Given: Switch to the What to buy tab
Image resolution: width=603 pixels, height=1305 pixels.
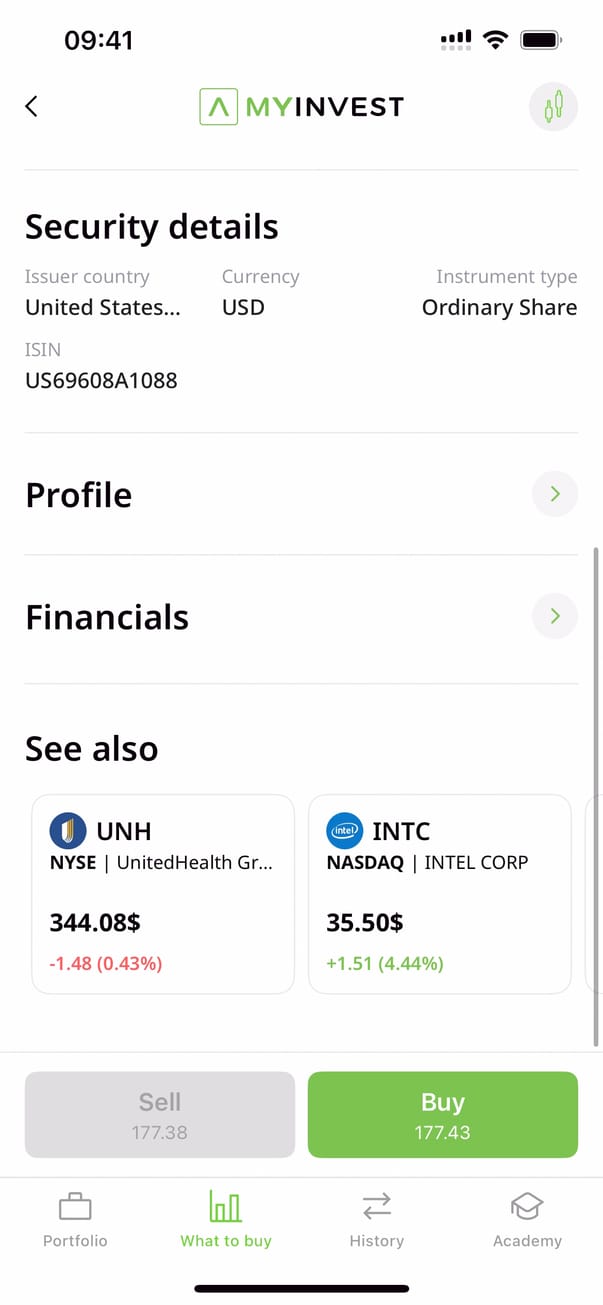Looking at the screenshot, I should coord(226,1220).
